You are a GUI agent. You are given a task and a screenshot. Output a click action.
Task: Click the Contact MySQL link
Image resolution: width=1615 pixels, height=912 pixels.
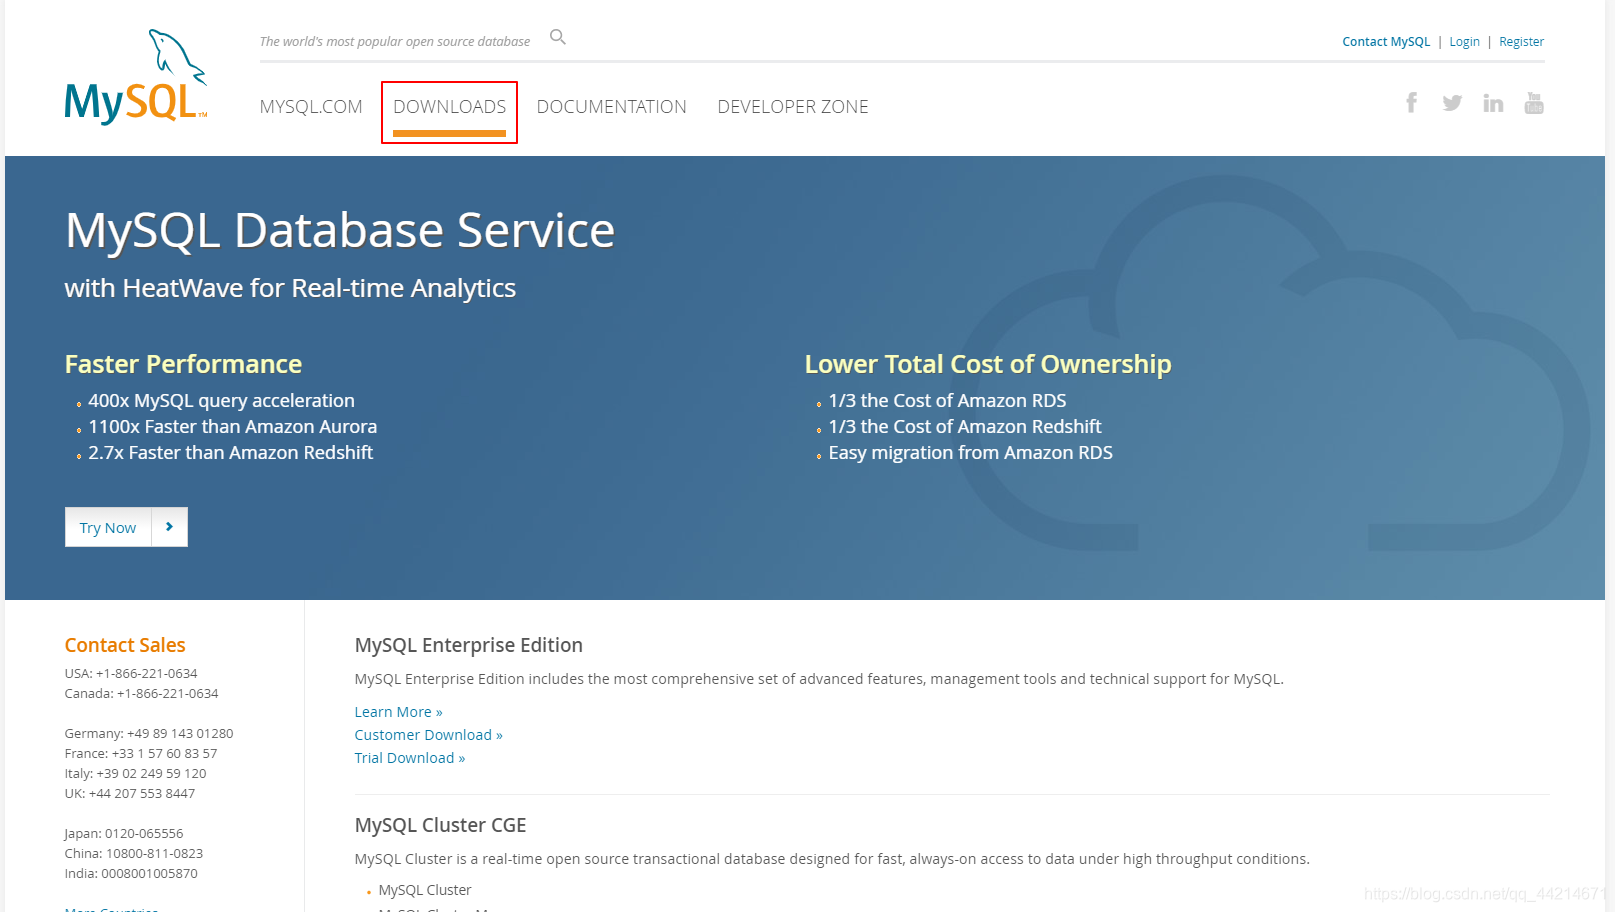coord(1386,42)
